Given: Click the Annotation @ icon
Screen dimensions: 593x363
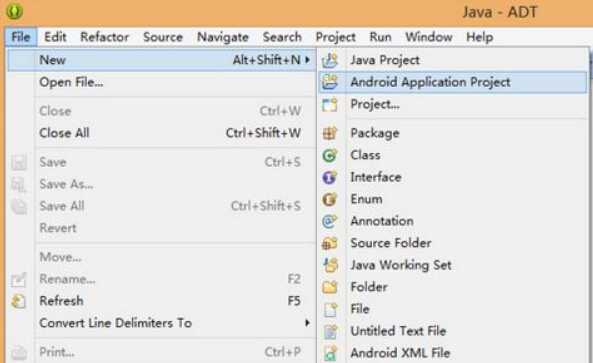Looking at the screenshot, I should point(330,221).
